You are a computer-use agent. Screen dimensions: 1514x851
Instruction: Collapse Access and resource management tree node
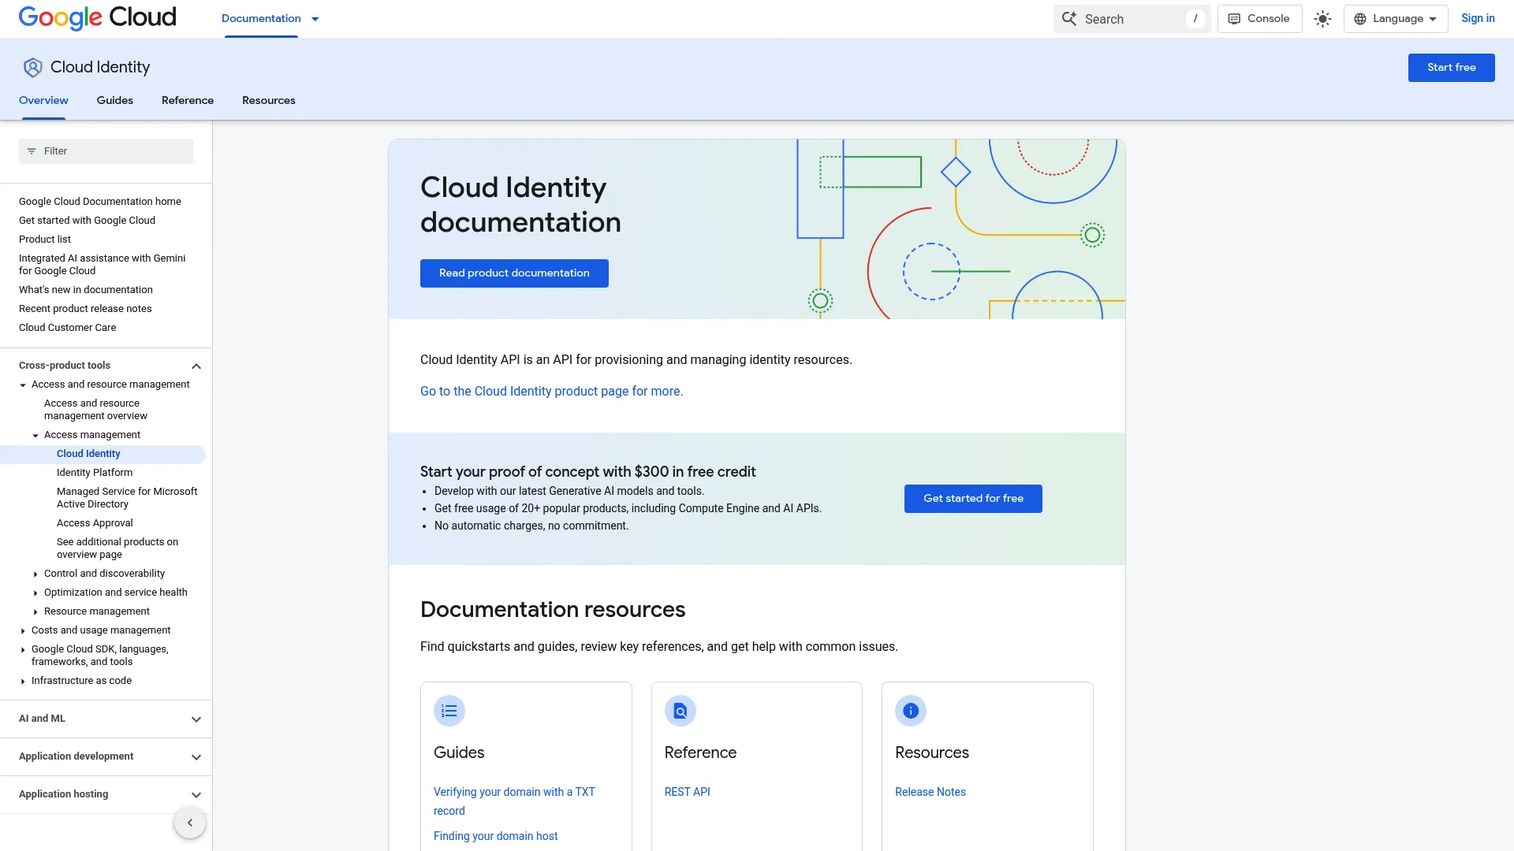pos(23,385)
